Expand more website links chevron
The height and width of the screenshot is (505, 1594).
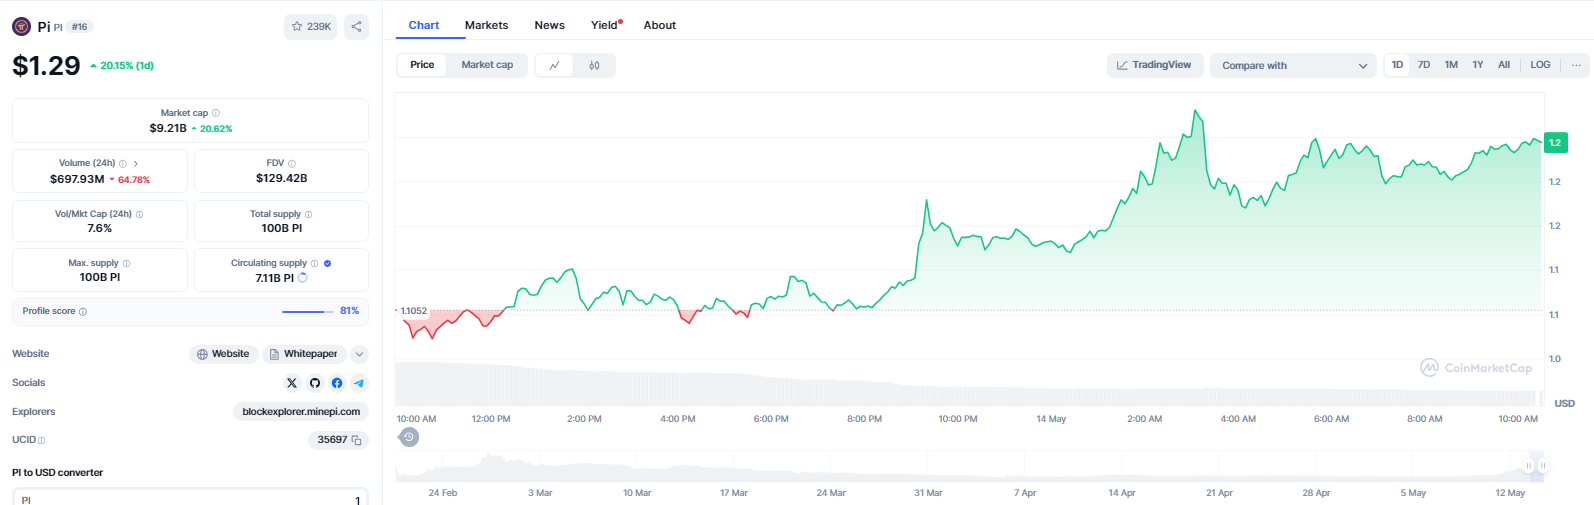pos(360,354)
